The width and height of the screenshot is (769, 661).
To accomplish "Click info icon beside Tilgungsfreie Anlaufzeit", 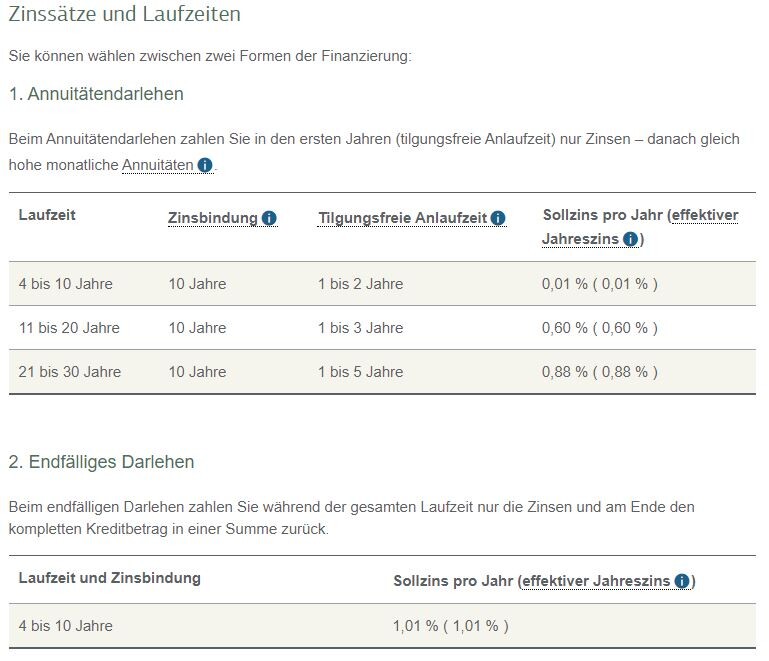I will pyautogui.click(x=498, y=218).
